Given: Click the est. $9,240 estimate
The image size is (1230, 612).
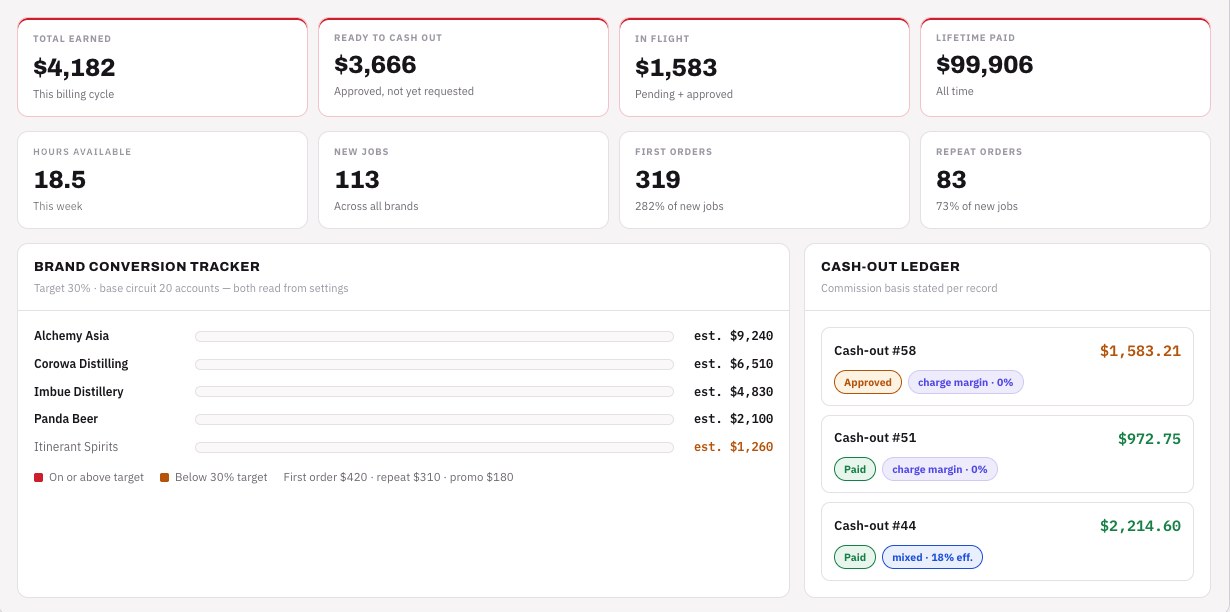Looking at the screenshot, I should (733, 337).
